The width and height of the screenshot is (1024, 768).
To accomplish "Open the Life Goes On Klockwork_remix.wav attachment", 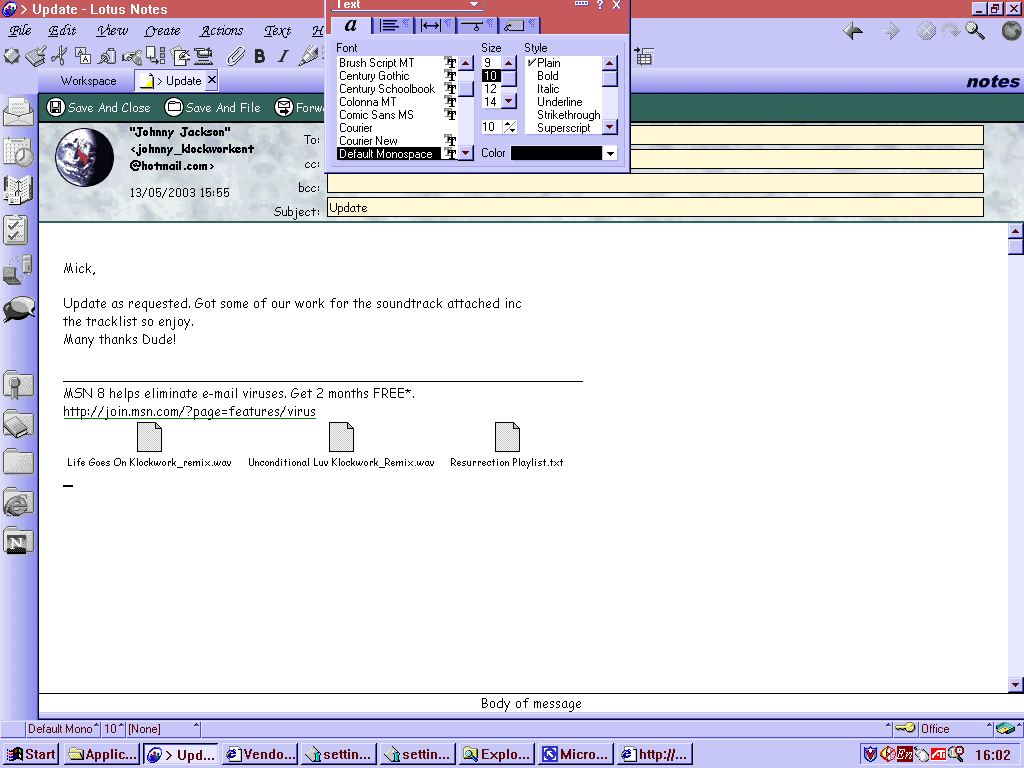I will [x=149, y=438].
